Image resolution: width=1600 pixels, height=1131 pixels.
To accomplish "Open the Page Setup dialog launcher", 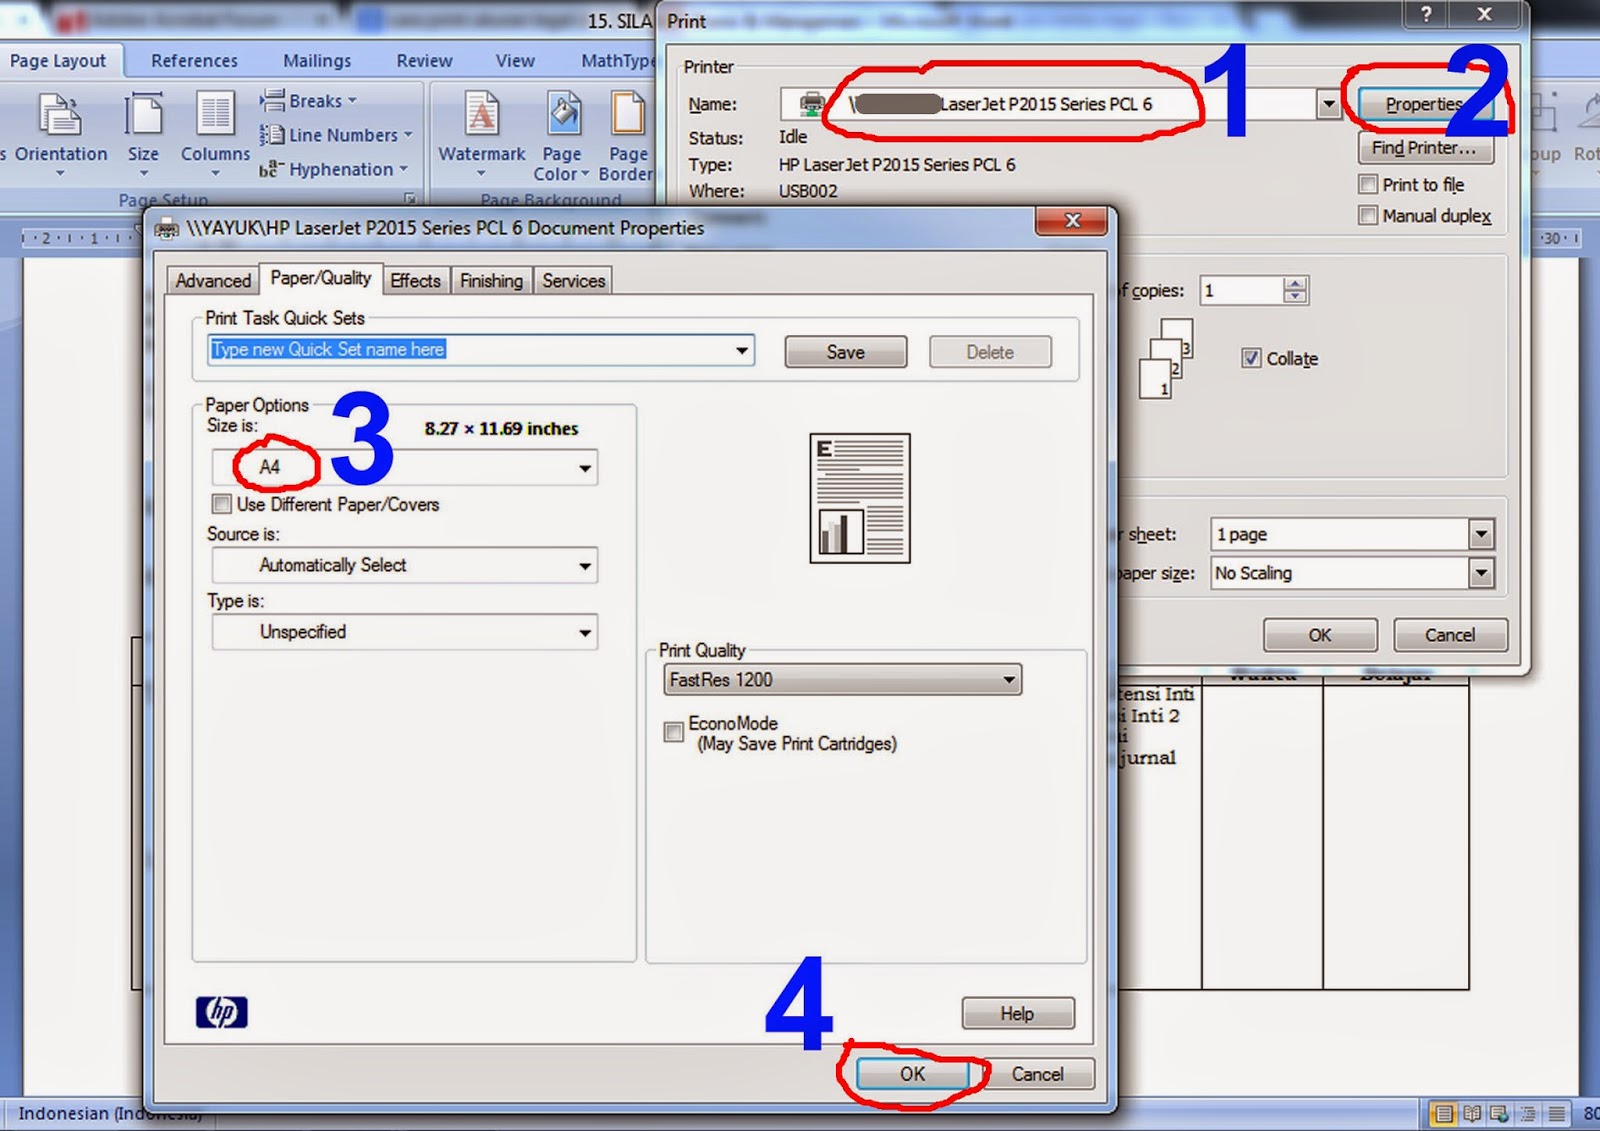I will coord(410,199).
